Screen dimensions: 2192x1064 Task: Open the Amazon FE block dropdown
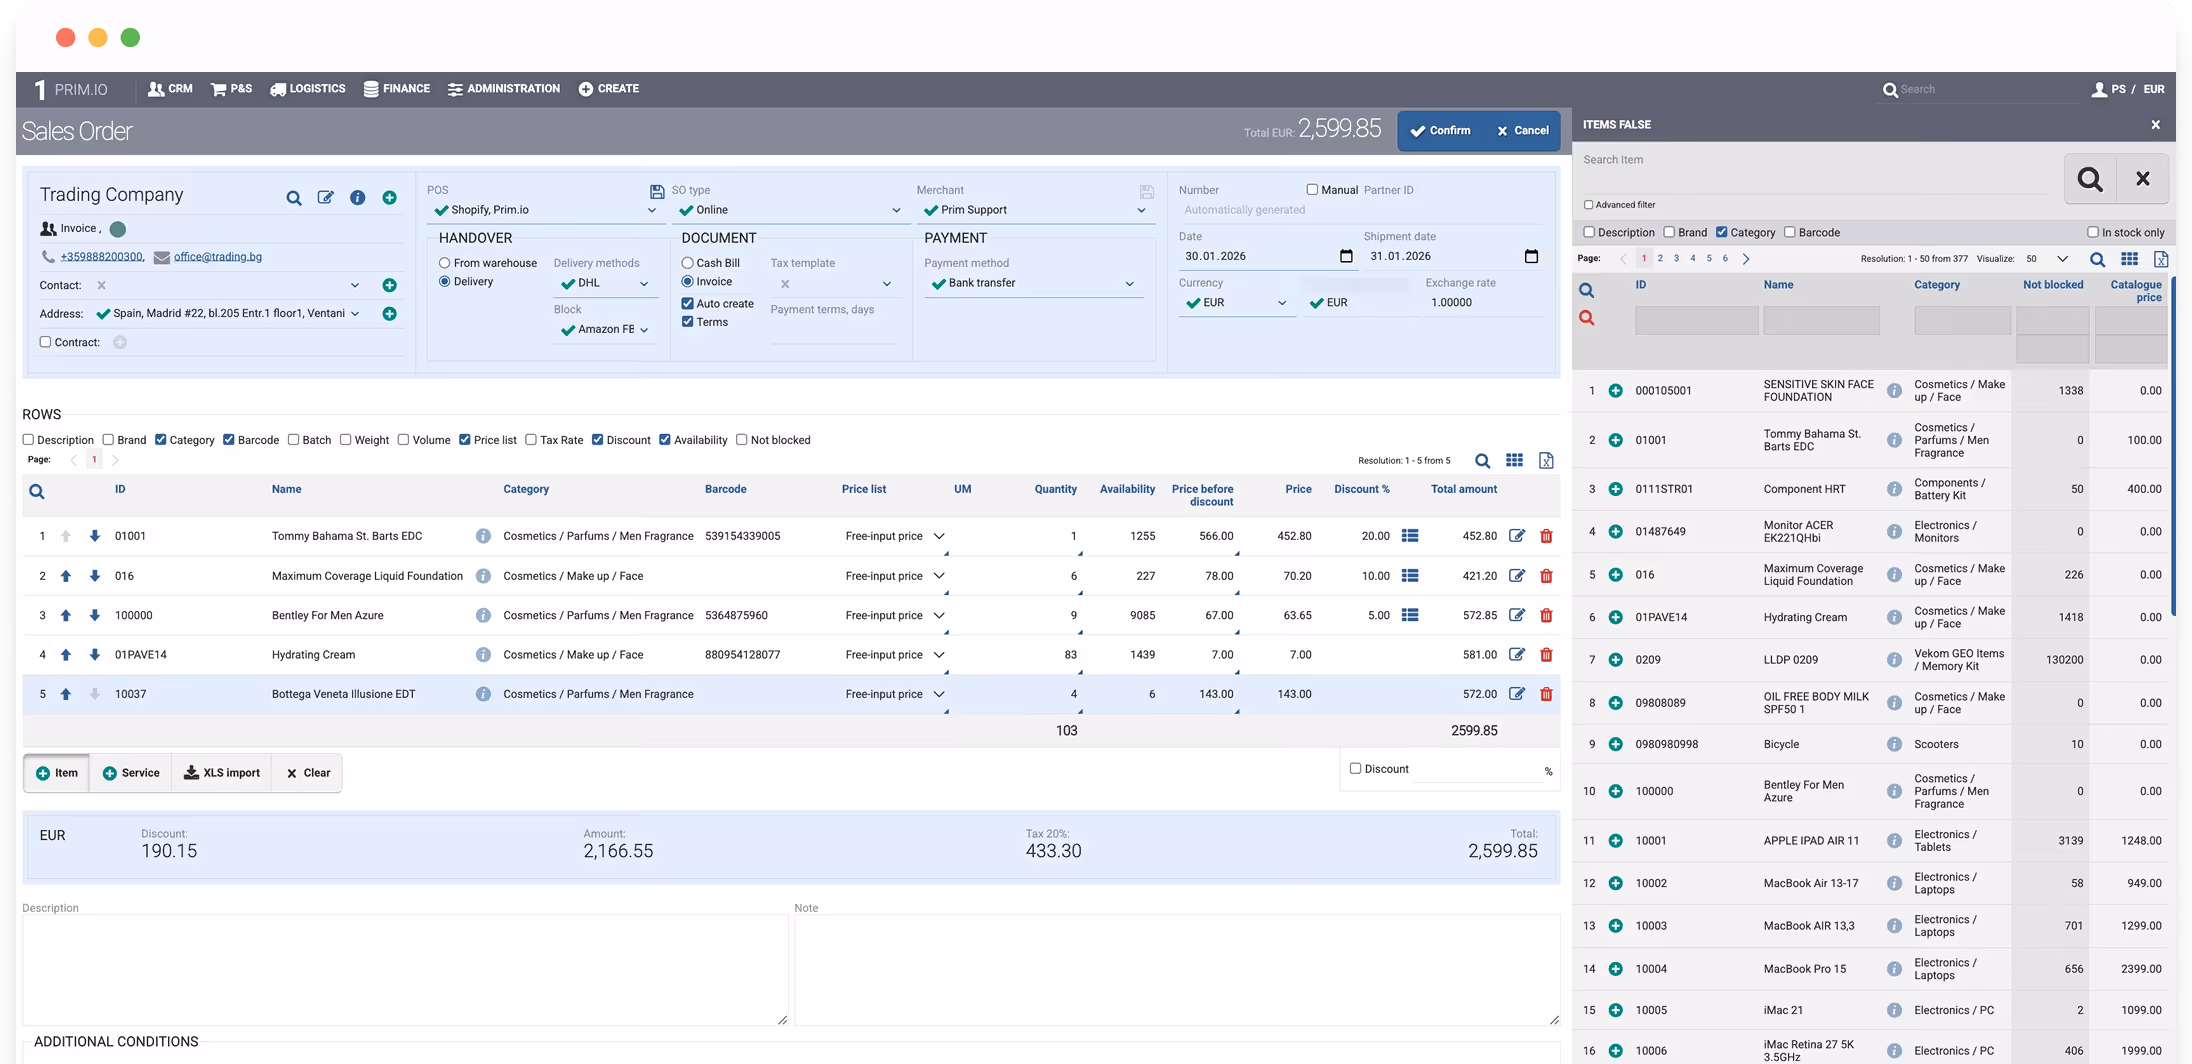pos(605,329)
